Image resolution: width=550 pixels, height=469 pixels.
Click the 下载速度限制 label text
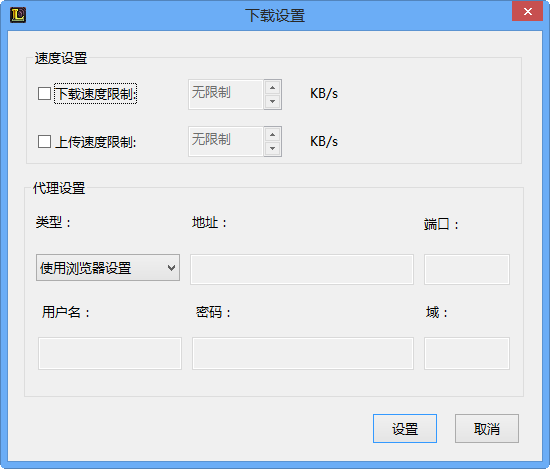coord(95,94)
